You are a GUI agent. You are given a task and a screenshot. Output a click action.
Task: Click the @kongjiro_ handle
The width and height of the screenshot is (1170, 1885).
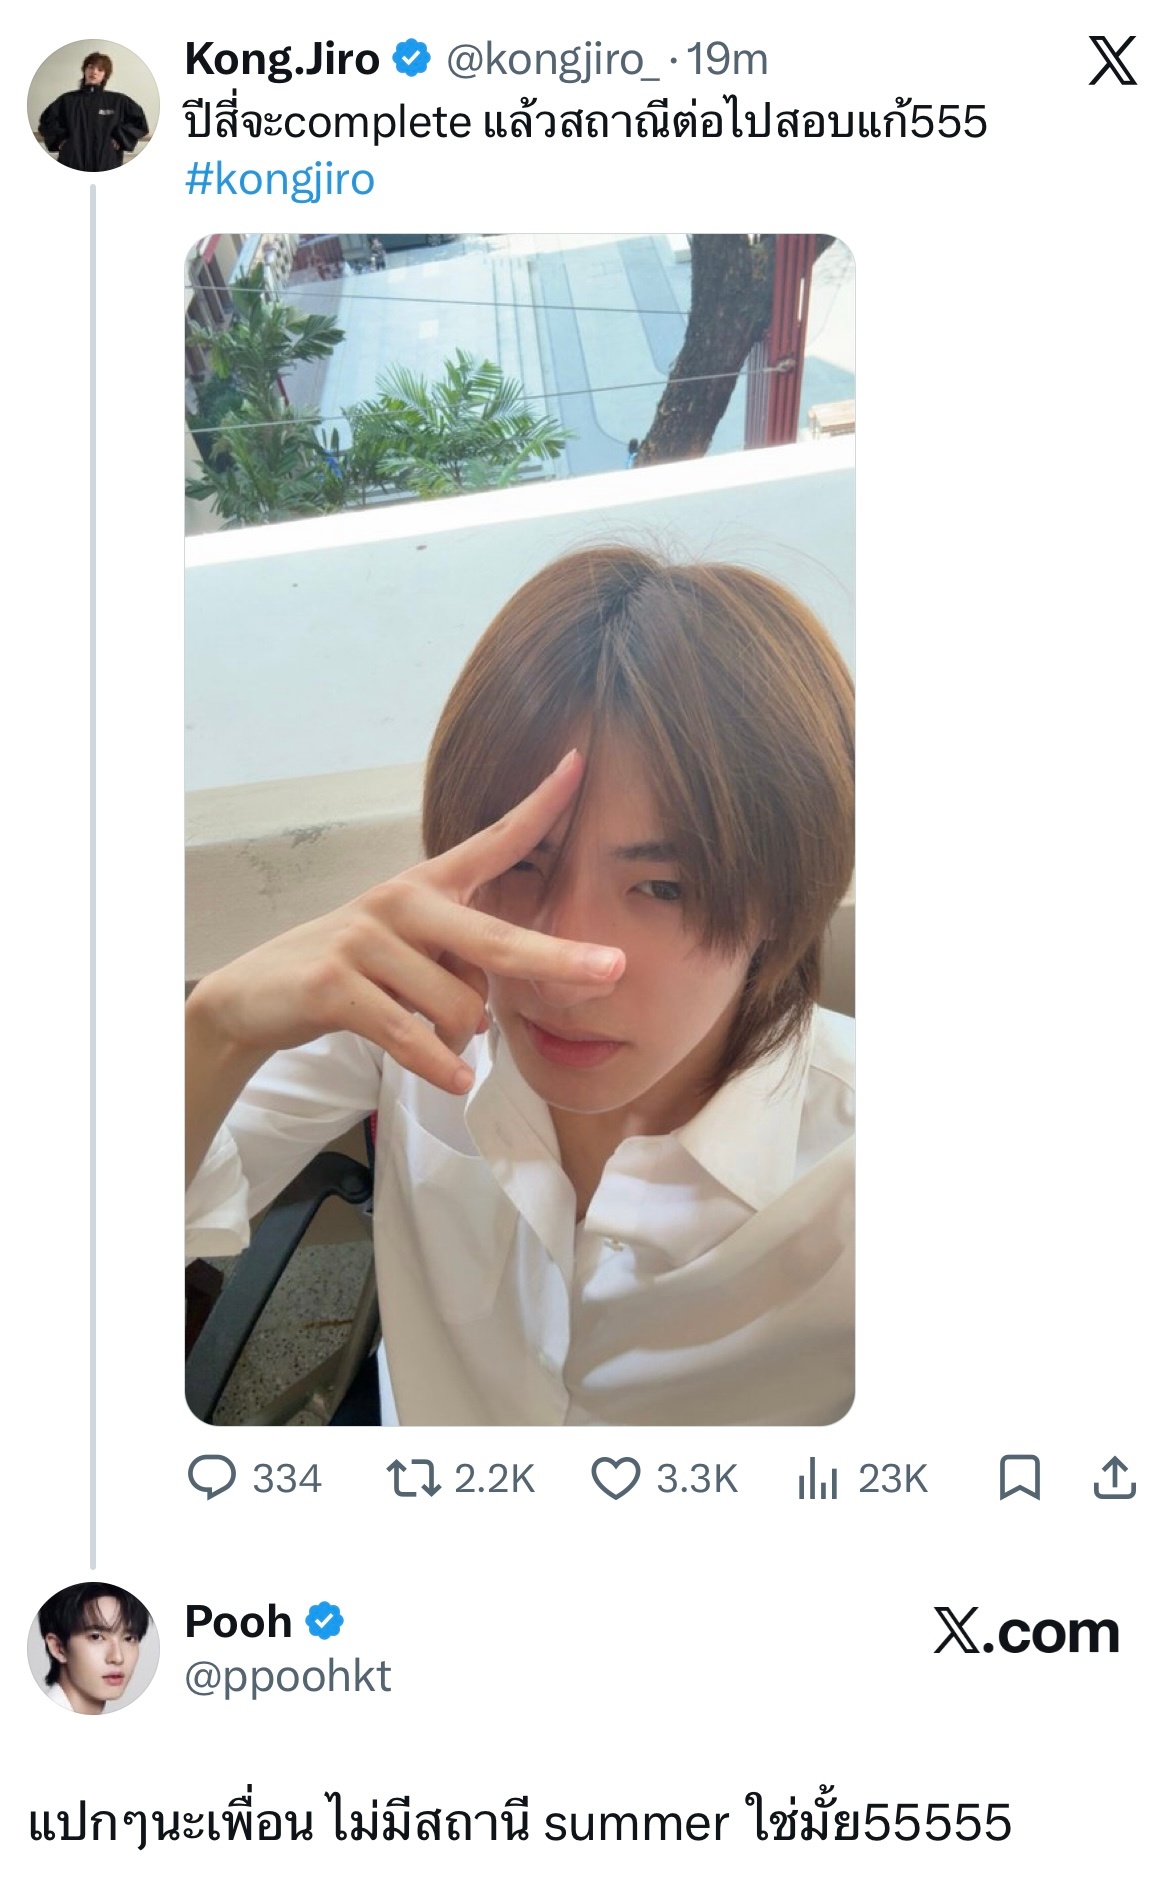(x=551, y=61)
